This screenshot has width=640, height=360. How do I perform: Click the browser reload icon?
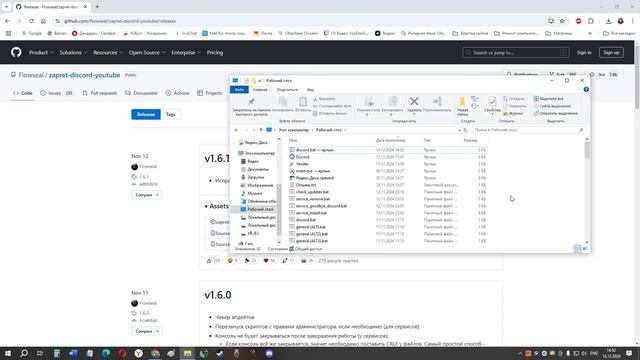point(31,21)
